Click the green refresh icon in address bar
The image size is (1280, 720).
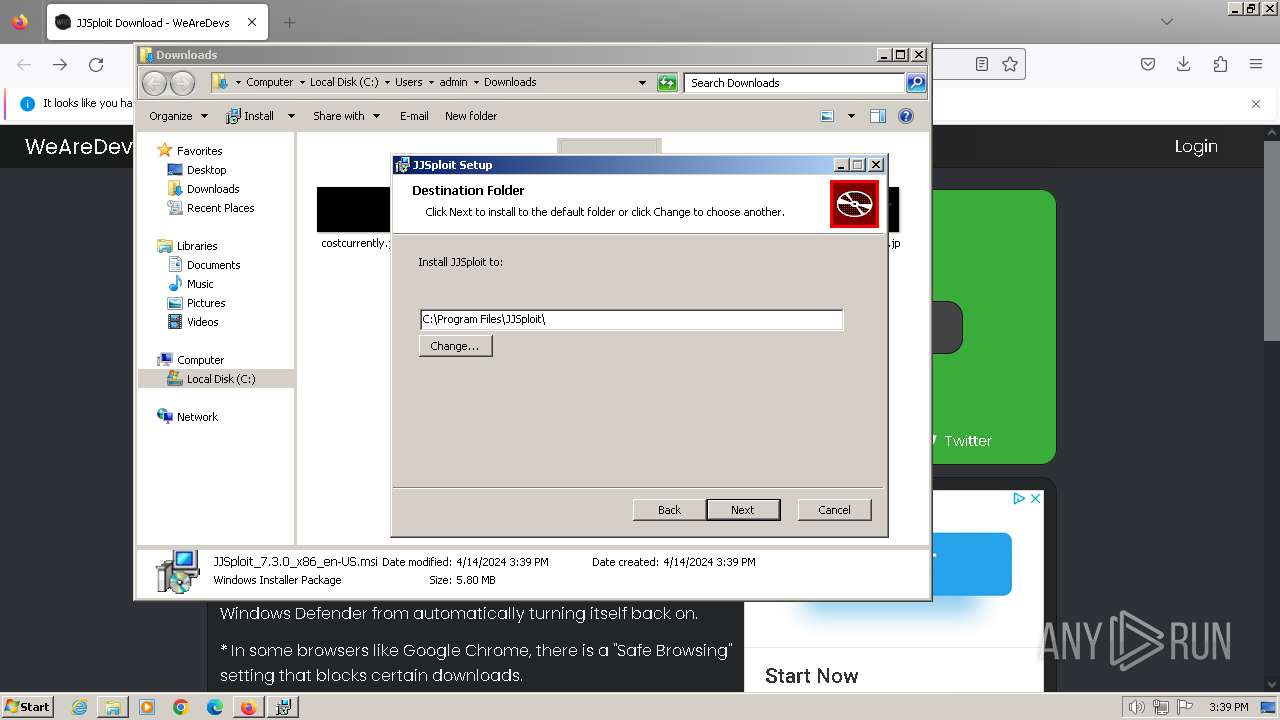667,83
